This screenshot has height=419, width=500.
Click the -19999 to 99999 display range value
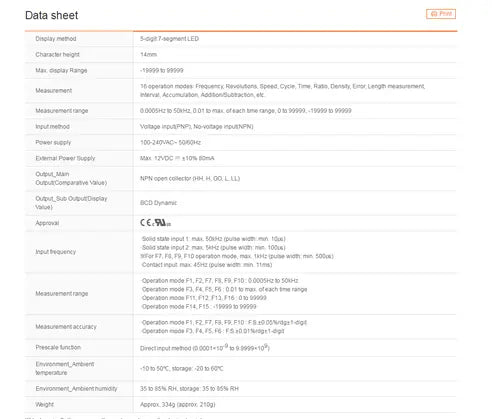(x=162, y=70)
